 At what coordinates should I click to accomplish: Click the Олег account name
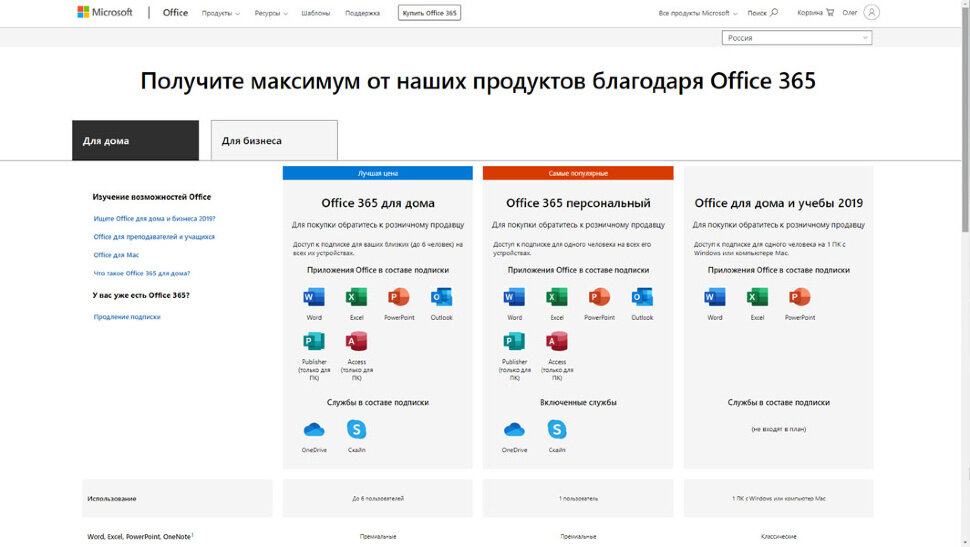click(x=849, y=12)
